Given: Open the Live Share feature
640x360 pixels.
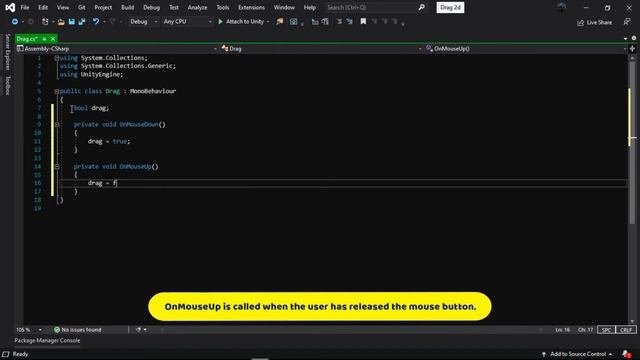Looking at the screenshot, I should click(x=595, y=22).
